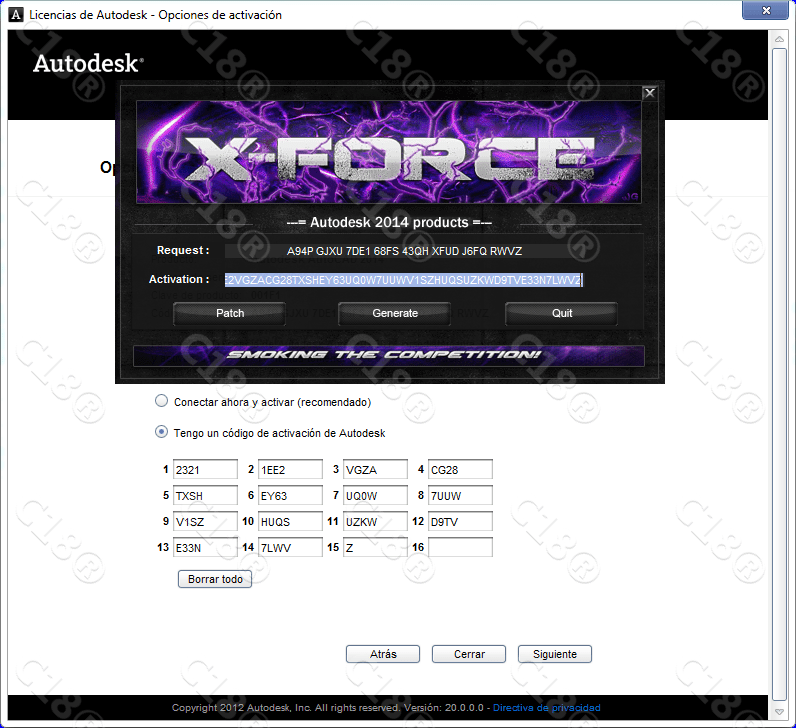
Task: Click the 'Request :' label
Action: tap(183, 250)
